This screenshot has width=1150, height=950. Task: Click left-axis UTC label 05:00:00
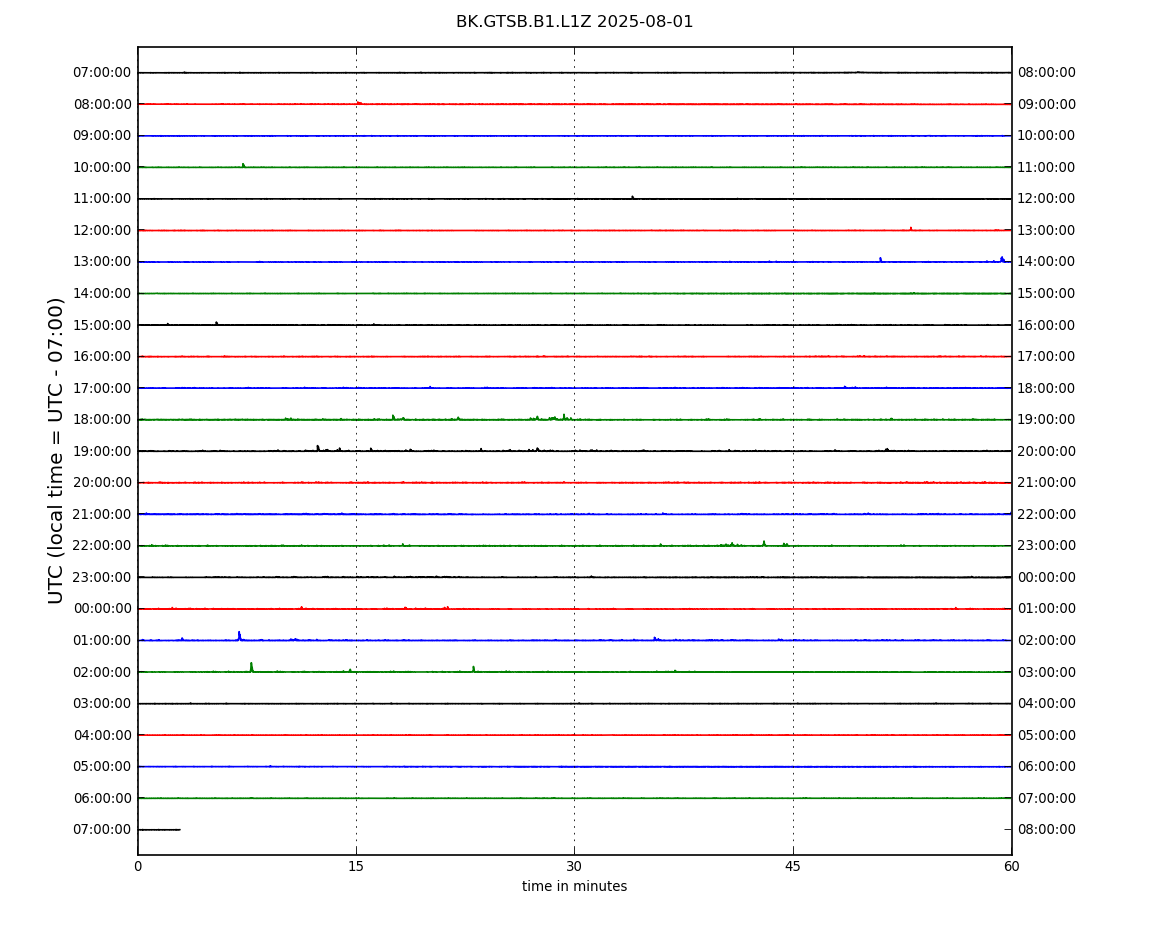[102, 767]
